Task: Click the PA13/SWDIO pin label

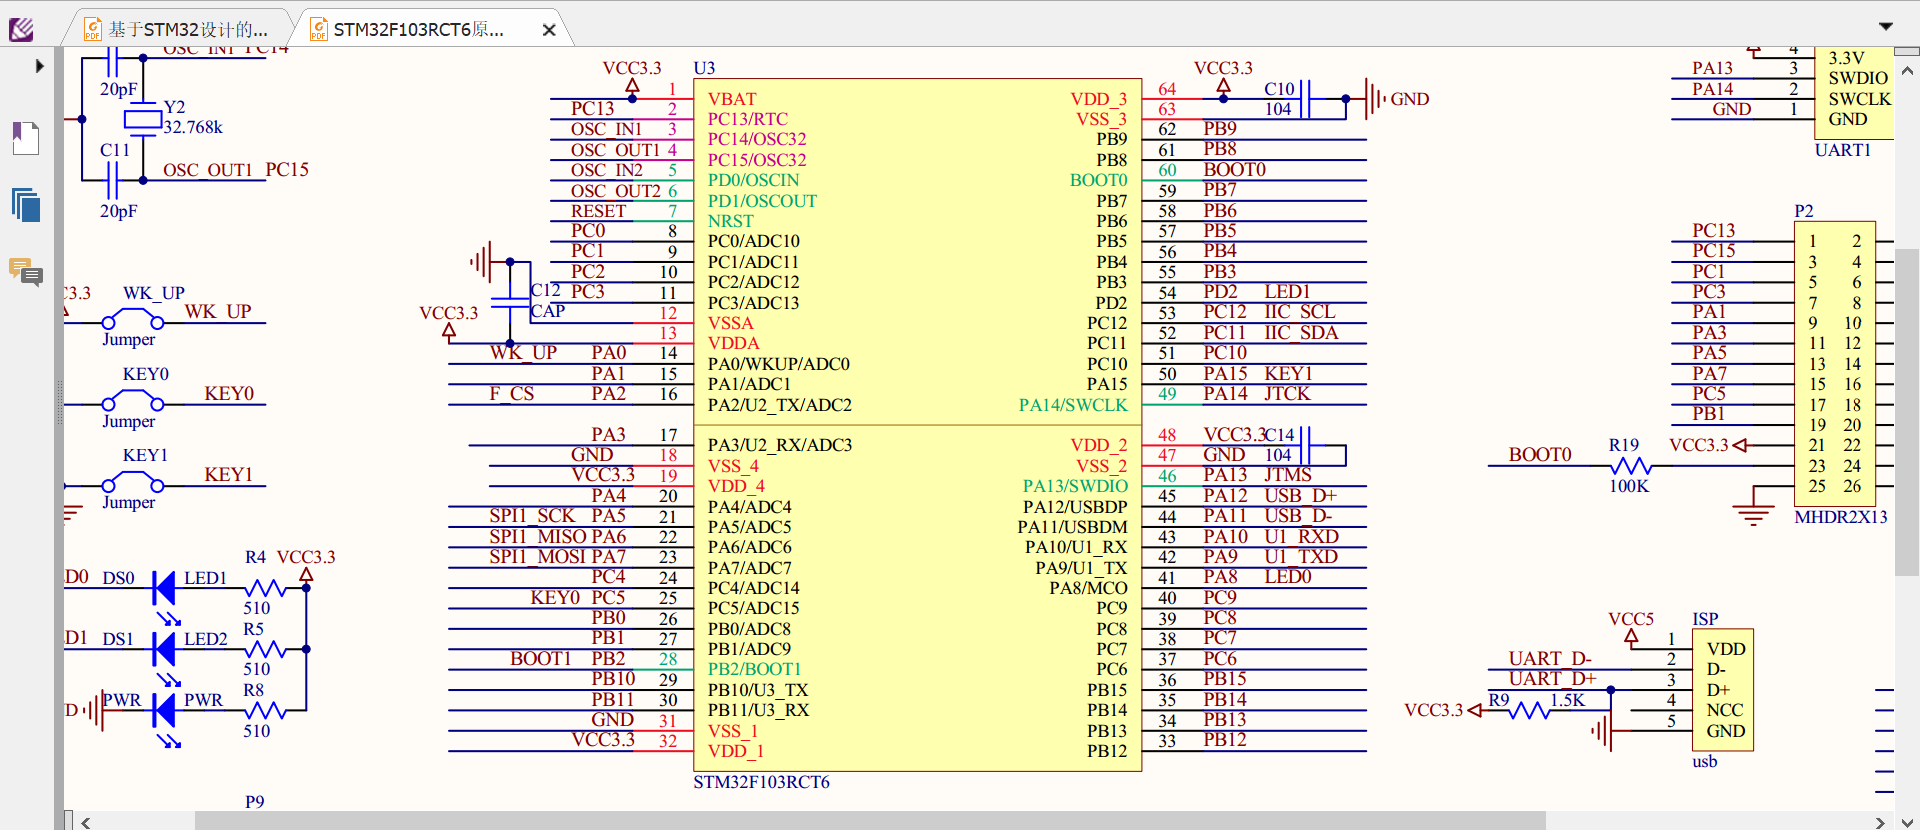Action: pos(1075,486)
